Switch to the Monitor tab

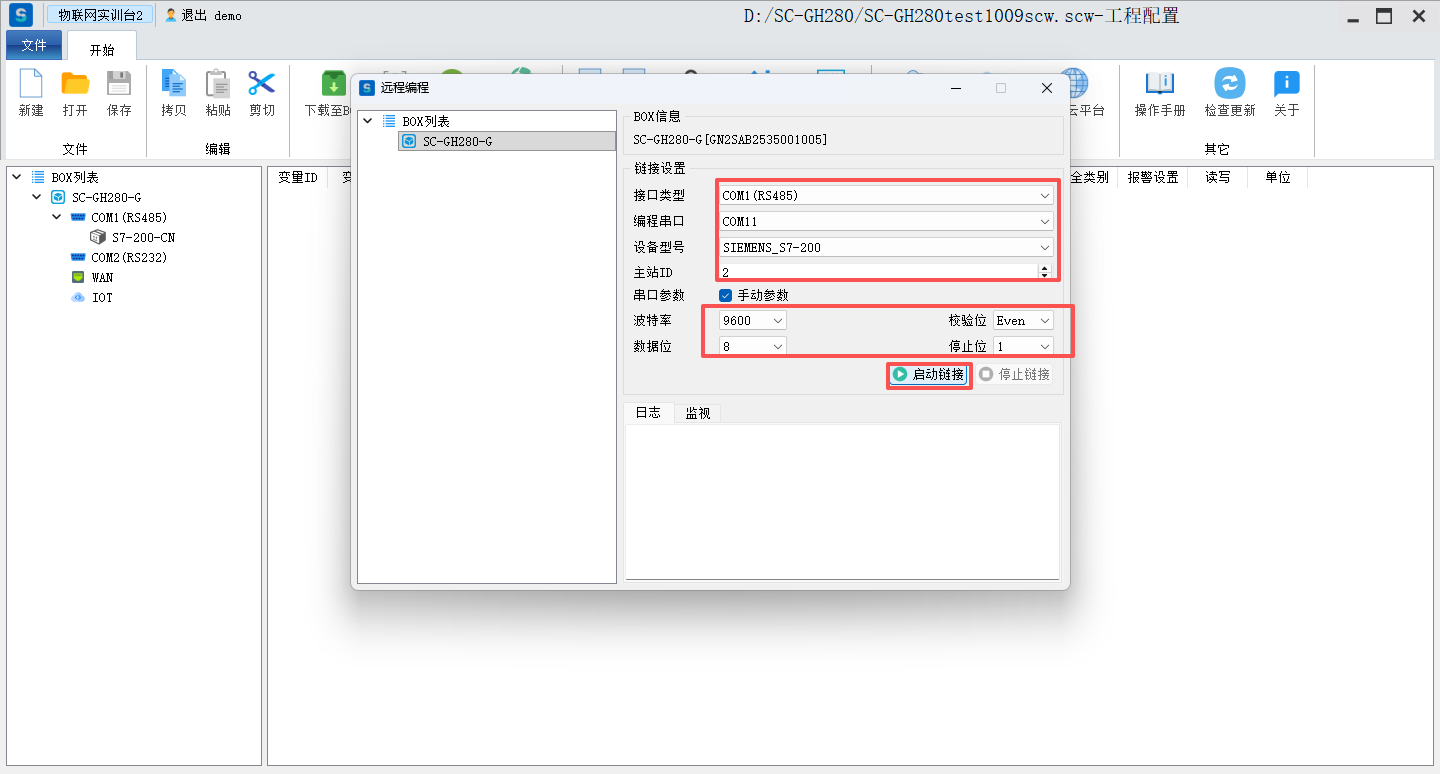(697, 413)
